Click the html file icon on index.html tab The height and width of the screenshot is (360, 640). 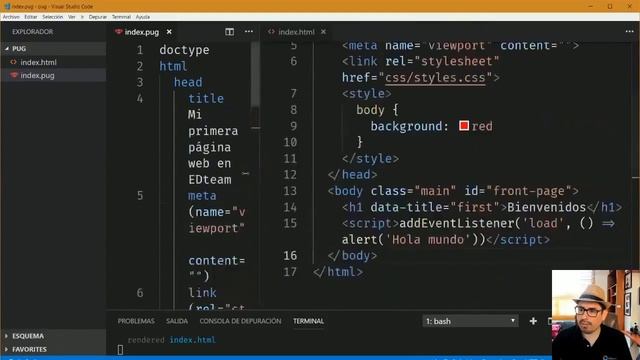[x=271, y=32]
